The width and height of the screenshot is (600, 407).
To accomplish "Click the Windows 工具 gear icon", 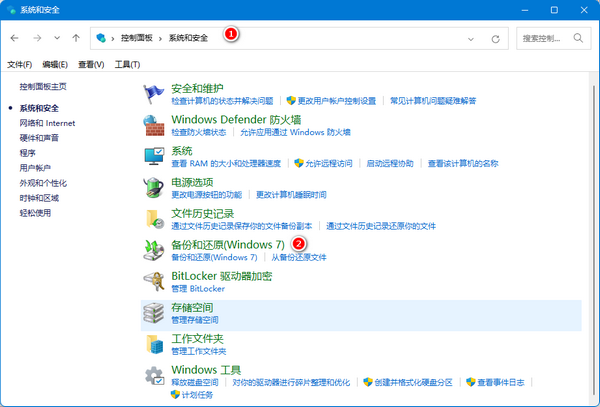I will [x=153, y=375].
